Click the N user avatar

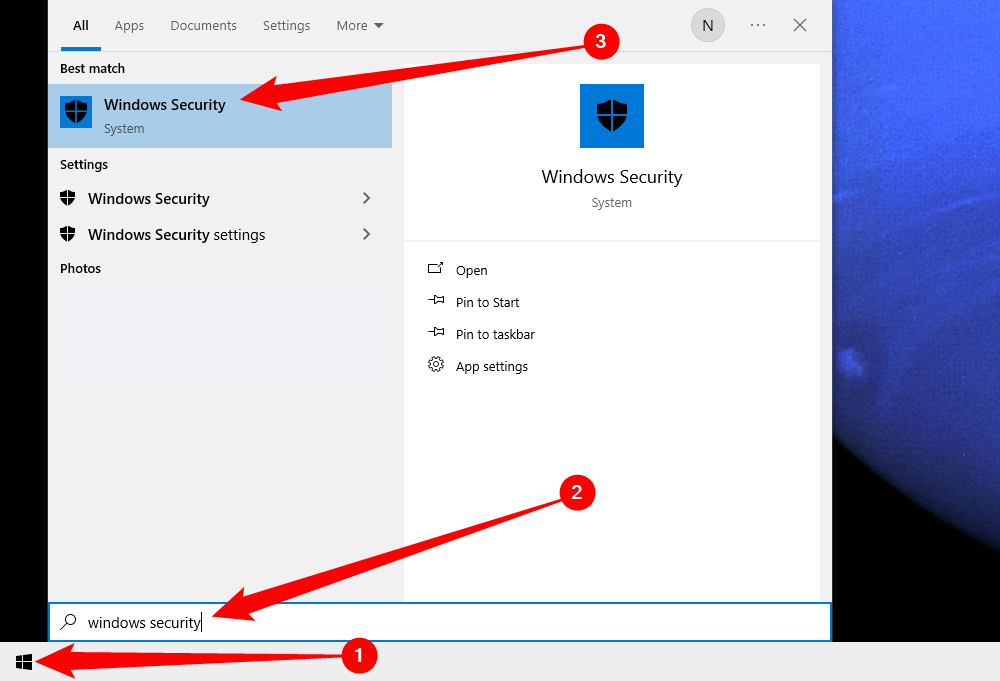[708, 25]
